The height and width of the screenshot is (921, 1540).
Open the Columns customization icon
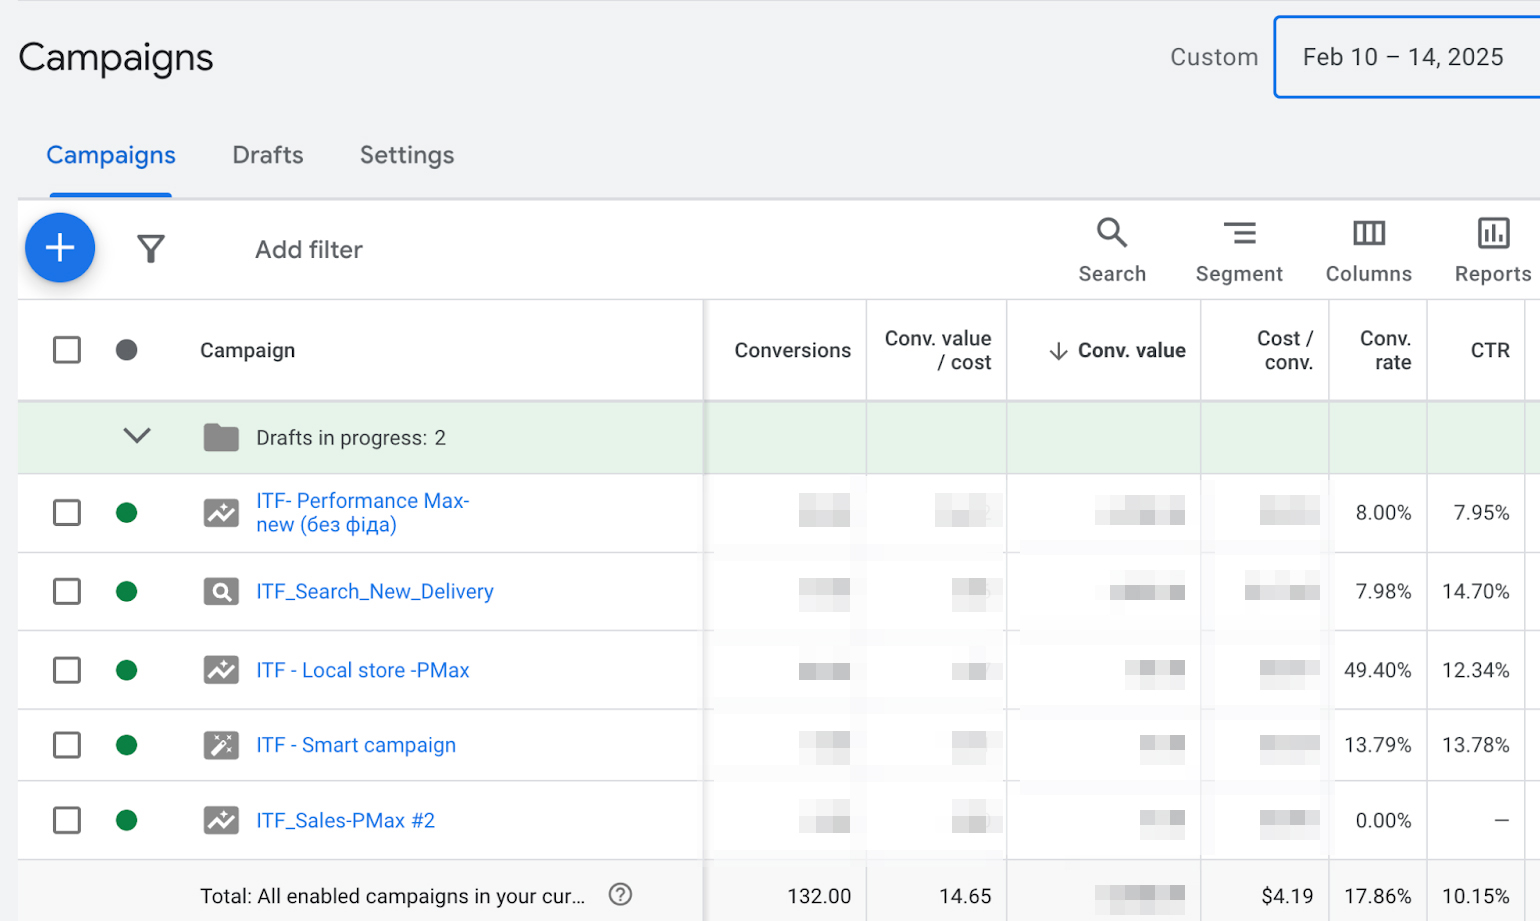pyautogui.click(x=1368, y=250)
